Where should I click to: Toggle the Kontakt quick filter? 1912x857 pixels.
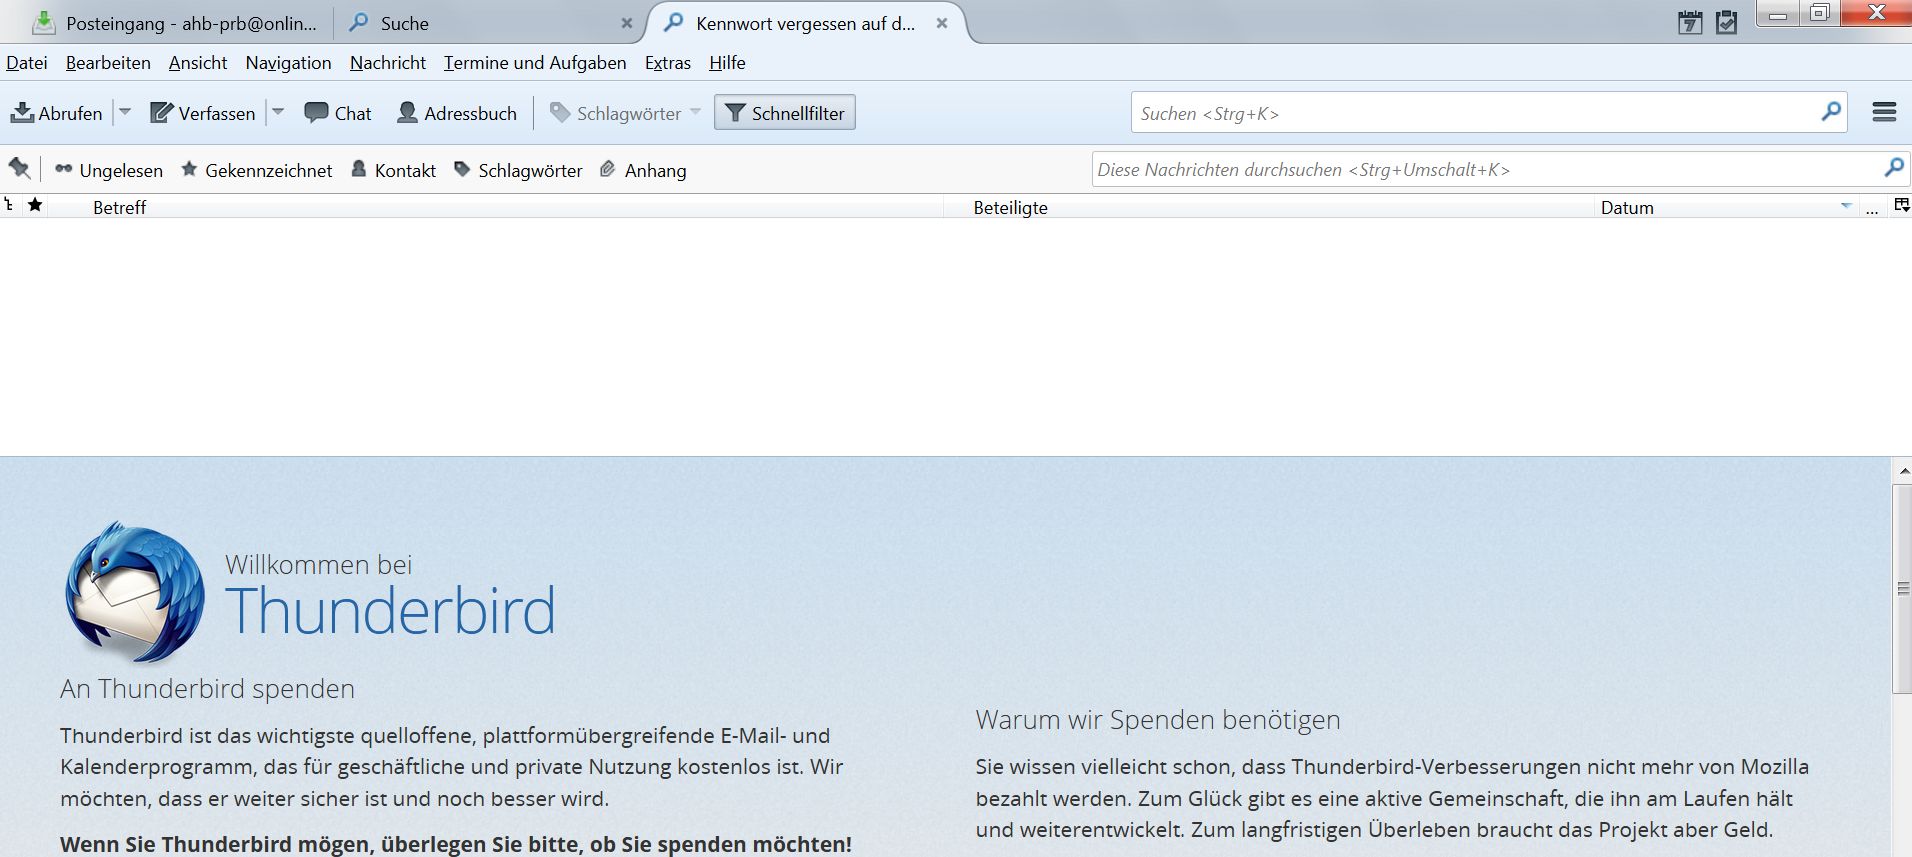(x=393, y=170)
